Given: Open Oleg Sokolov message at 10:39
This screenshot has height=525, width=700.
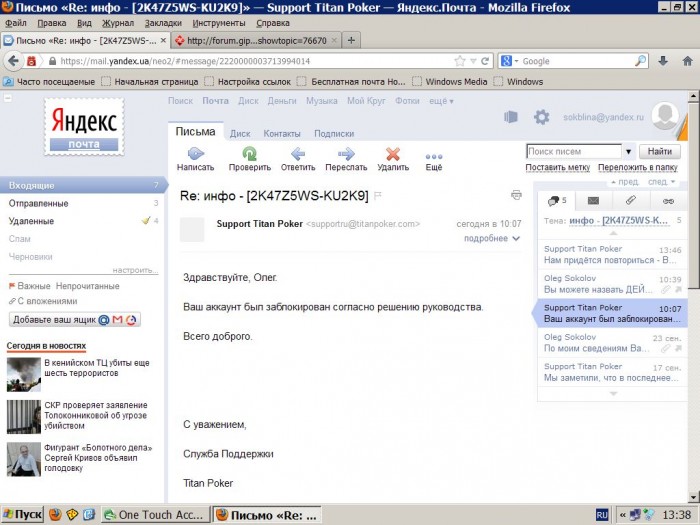Looking at the screenshot, I should click(612, 284).
